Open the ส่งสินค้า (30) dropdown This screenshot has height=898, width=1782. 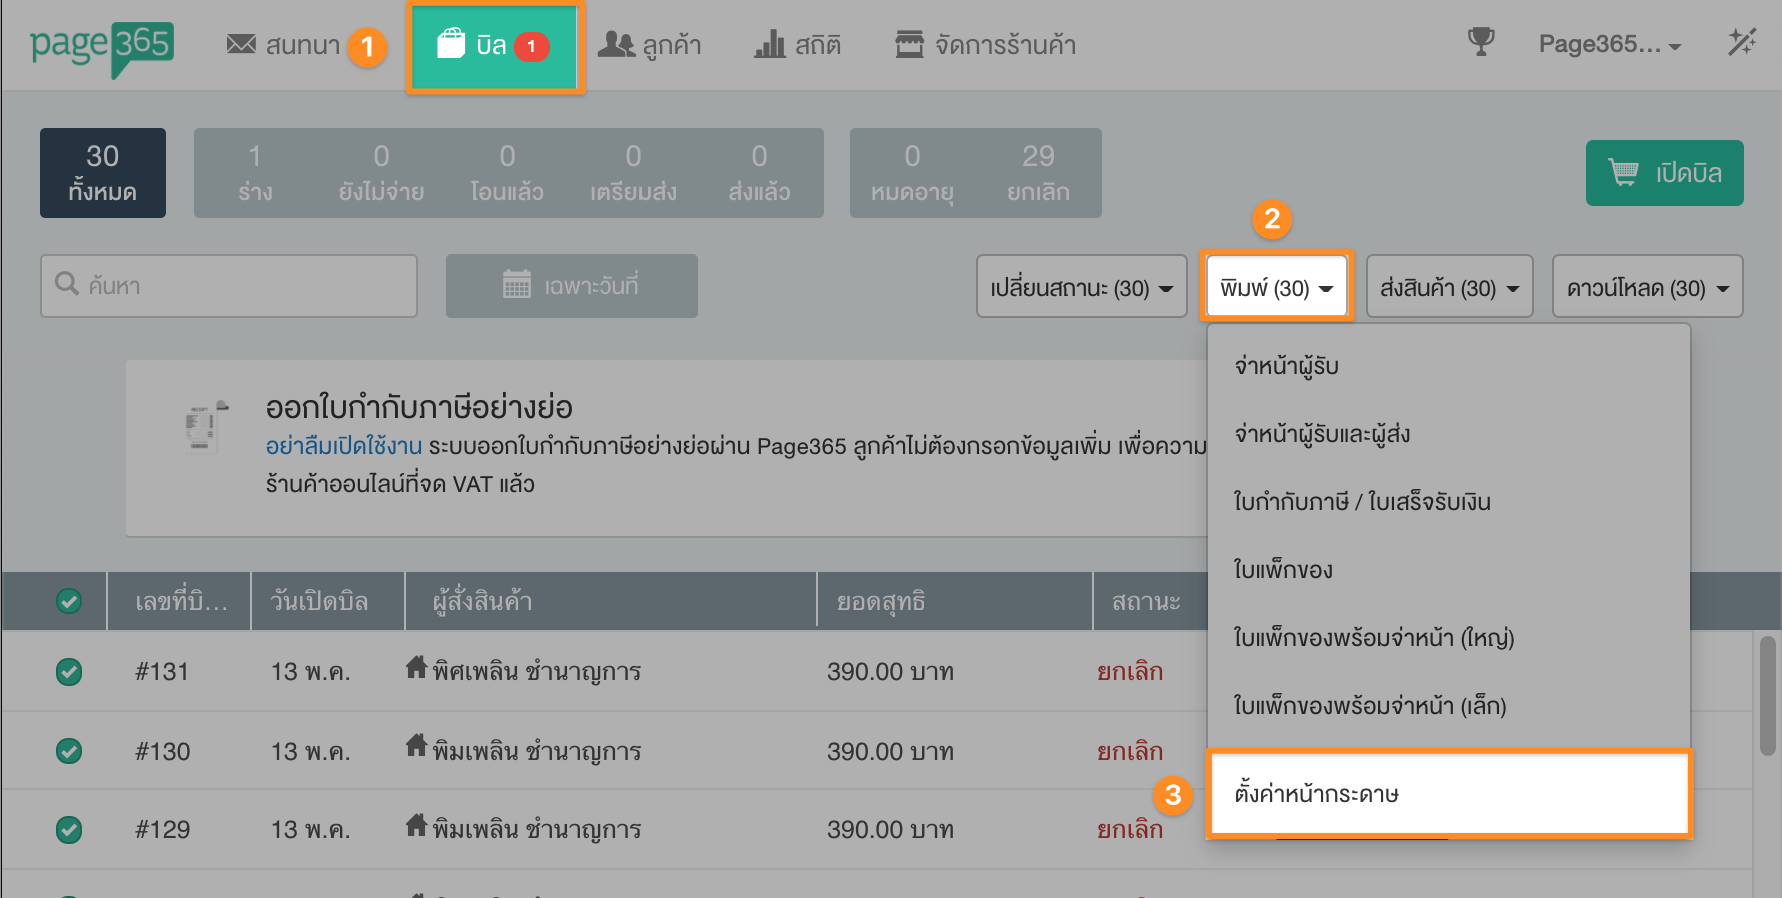tap(1450, 287)
